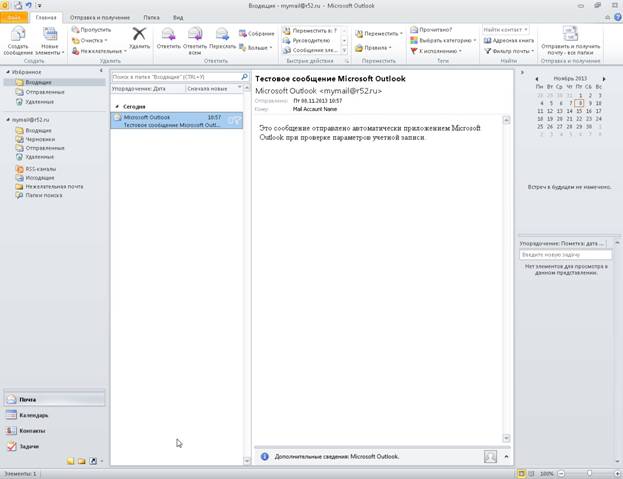
Task: Open Черновики drafts folder
Action: tap(40, 139)
